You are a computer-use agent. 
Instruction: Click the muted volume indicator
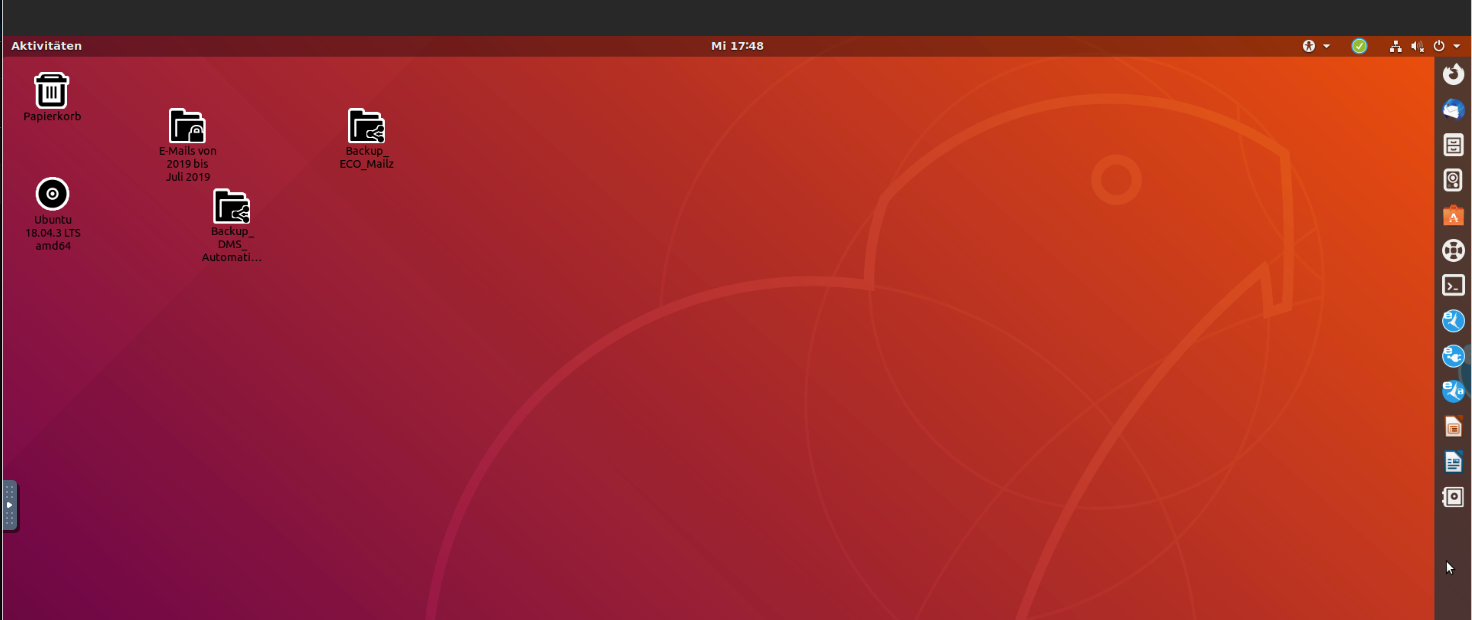1417,46
